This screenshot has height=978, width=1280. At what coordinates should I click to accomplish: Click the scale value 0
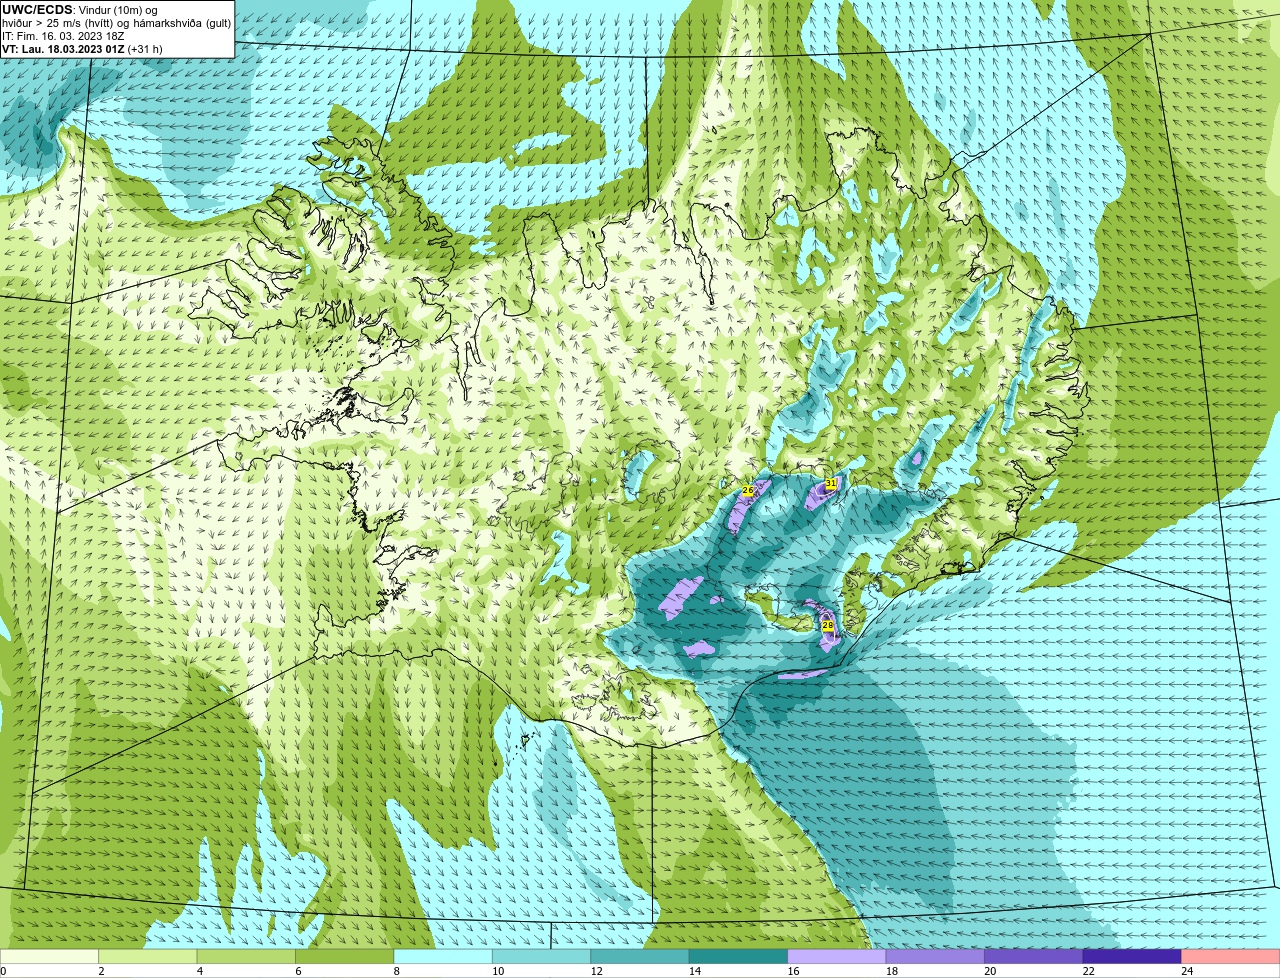(3, 971)
